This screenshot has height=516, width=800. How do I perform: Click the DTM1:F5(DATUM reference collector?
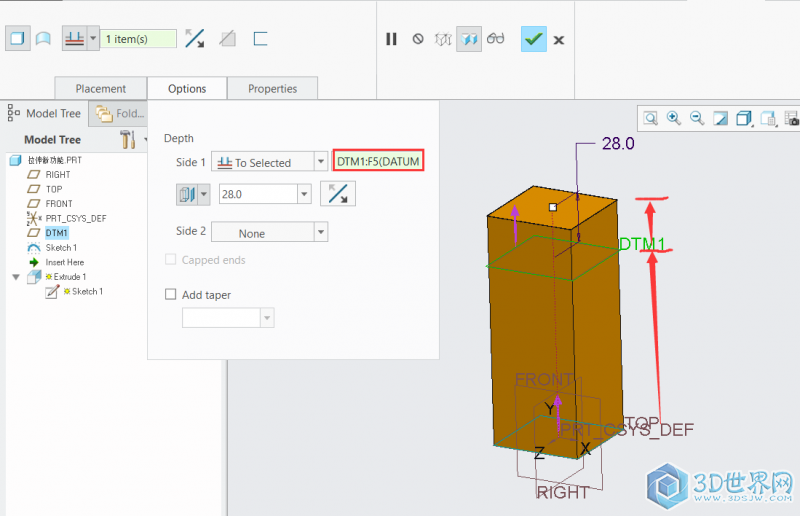click(x=378, y=161)
